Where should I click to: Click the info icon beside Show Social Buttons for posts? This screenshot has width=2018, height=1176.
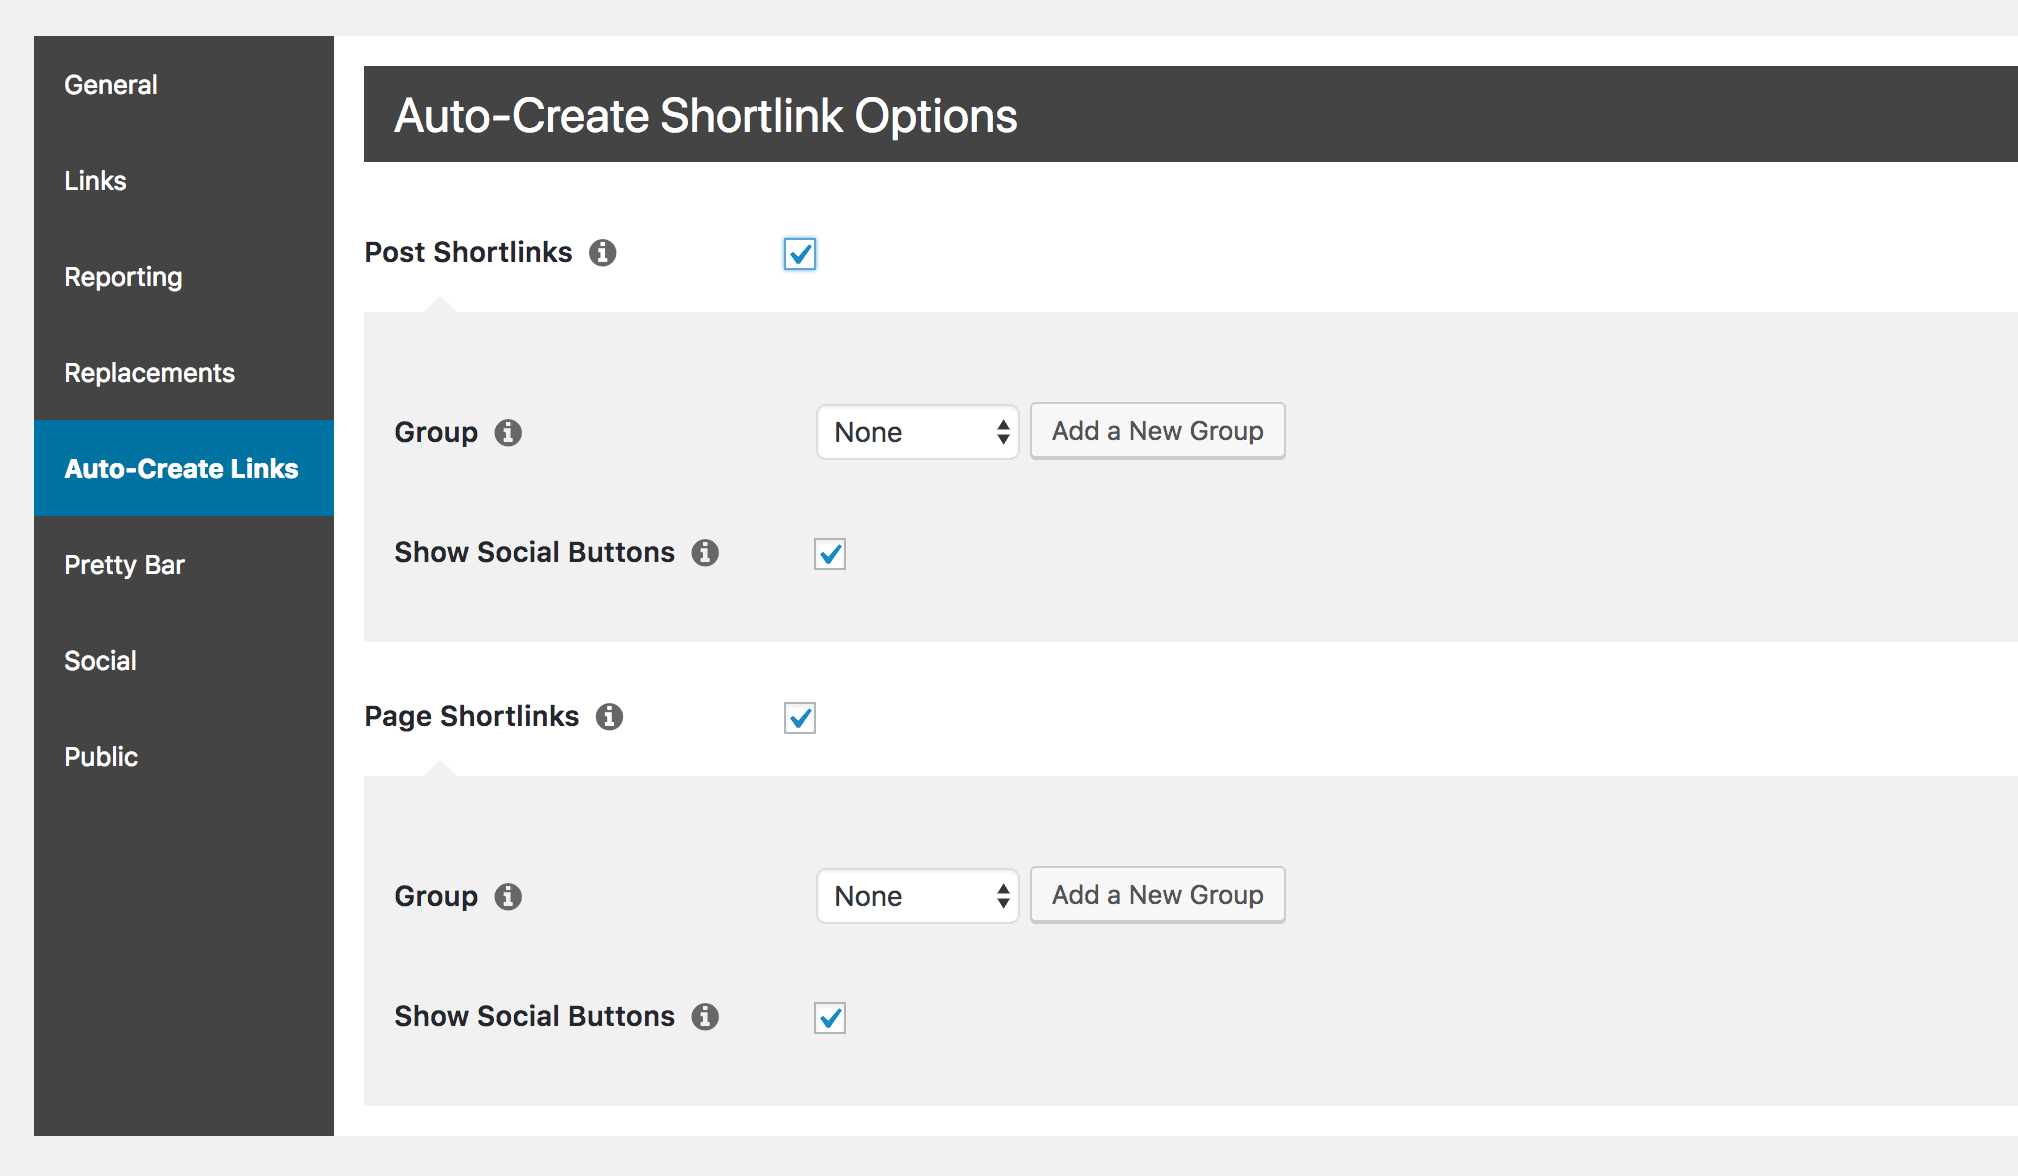[705, 553]
